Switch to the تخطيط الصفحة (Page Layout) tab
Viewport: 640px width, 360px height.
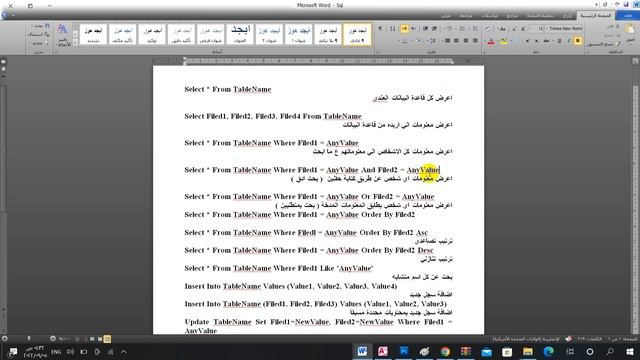tap(540, 16)
